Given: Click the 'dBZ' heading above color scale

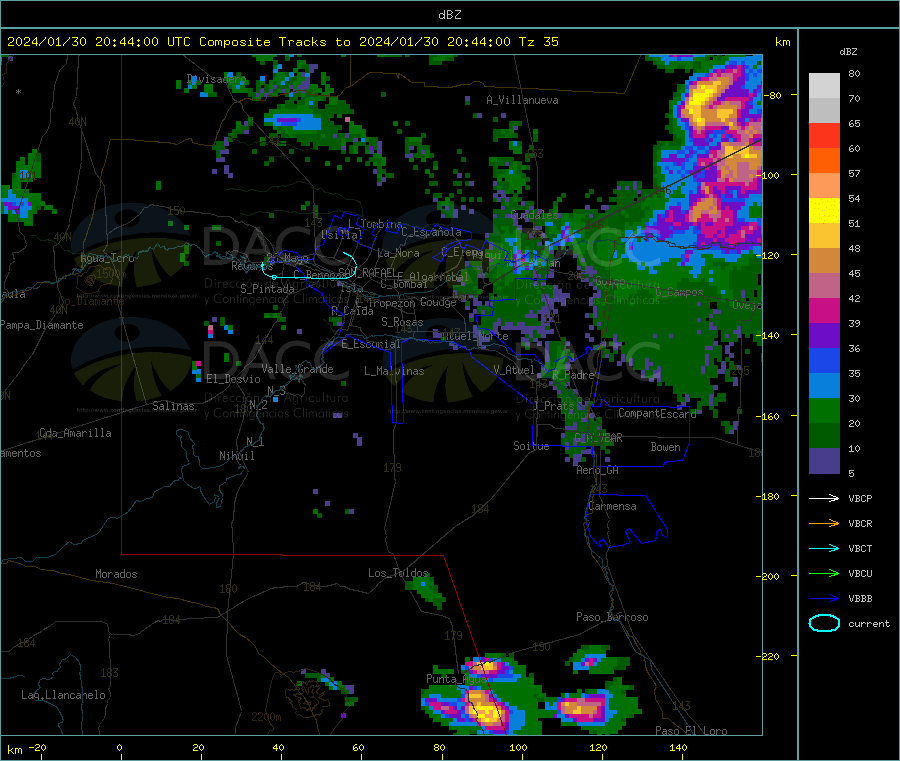Looking at the screenshot, I should pos(848,52).
